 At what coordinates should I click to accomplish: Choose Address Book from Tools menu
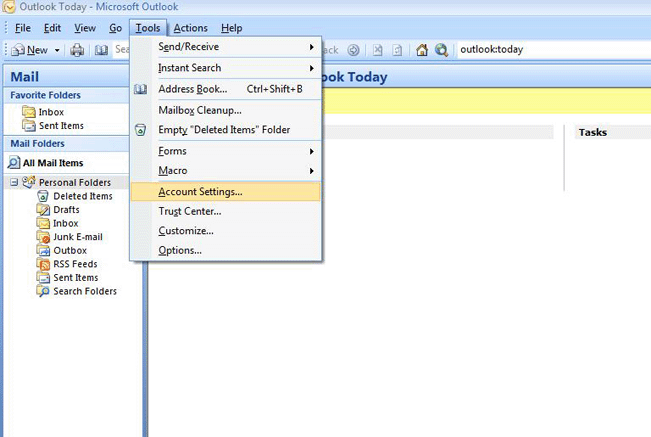point(226,89)
